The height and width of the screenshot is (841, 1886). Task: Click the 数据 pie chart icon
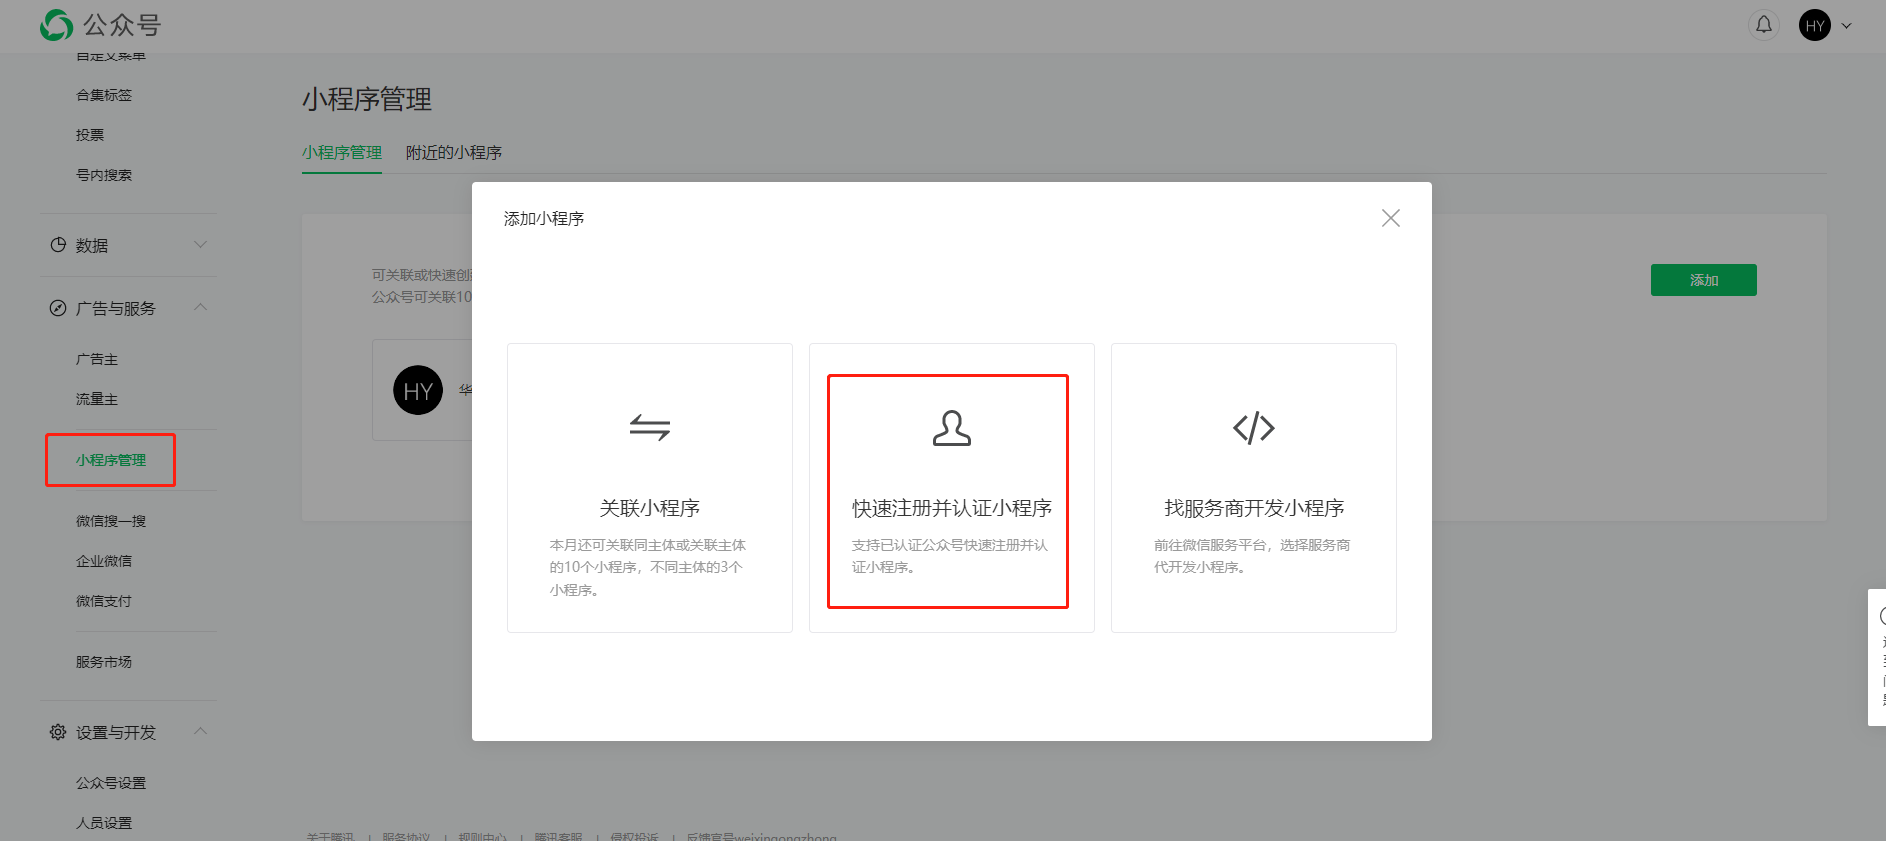click(x=58, y=245)
